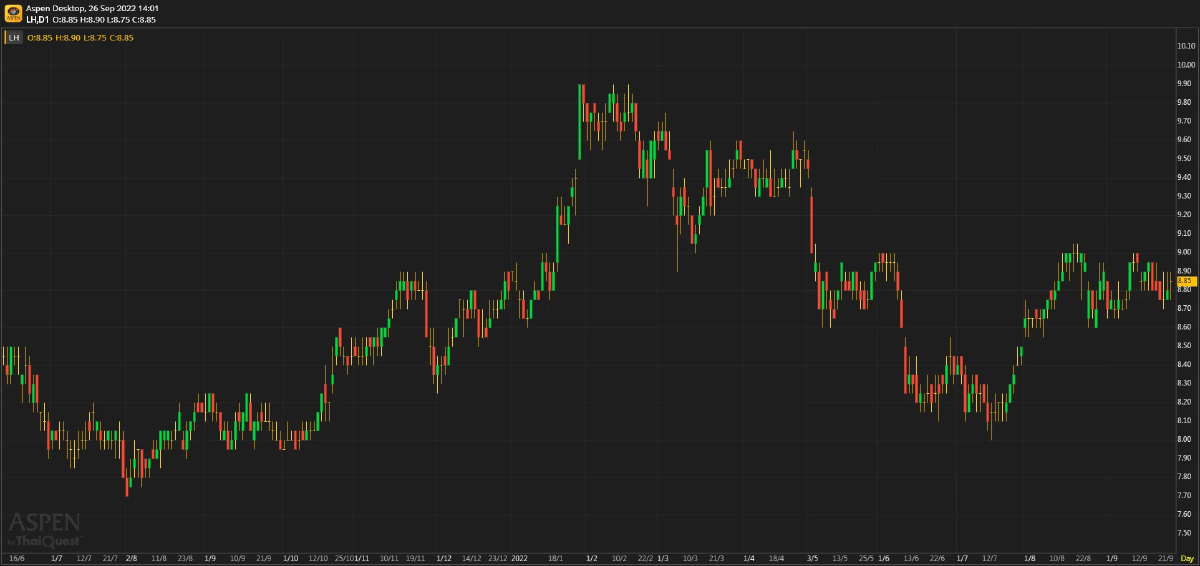Select the 2022 year marker on time axis

click(x=519, y=557)
